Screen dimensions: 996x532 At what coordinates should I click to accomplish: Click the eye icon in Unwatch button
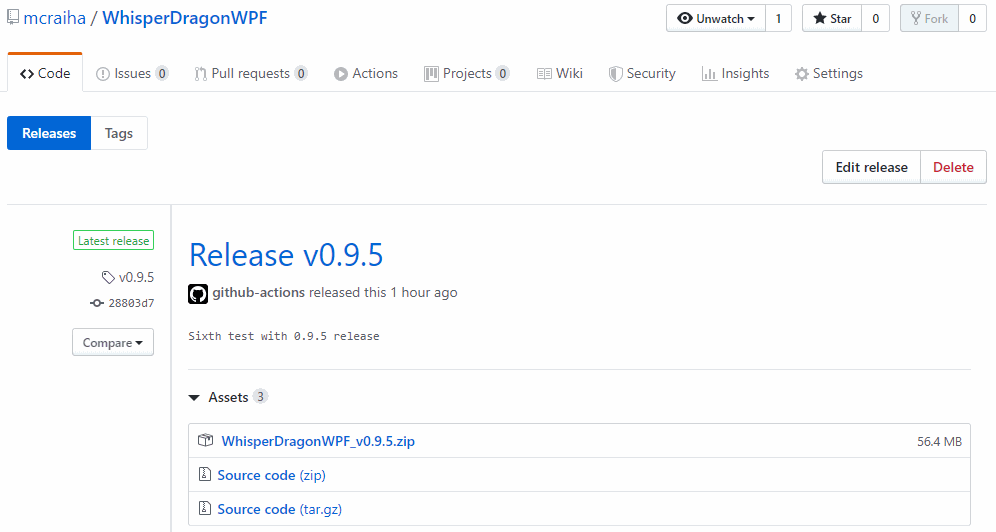[685, 18]
